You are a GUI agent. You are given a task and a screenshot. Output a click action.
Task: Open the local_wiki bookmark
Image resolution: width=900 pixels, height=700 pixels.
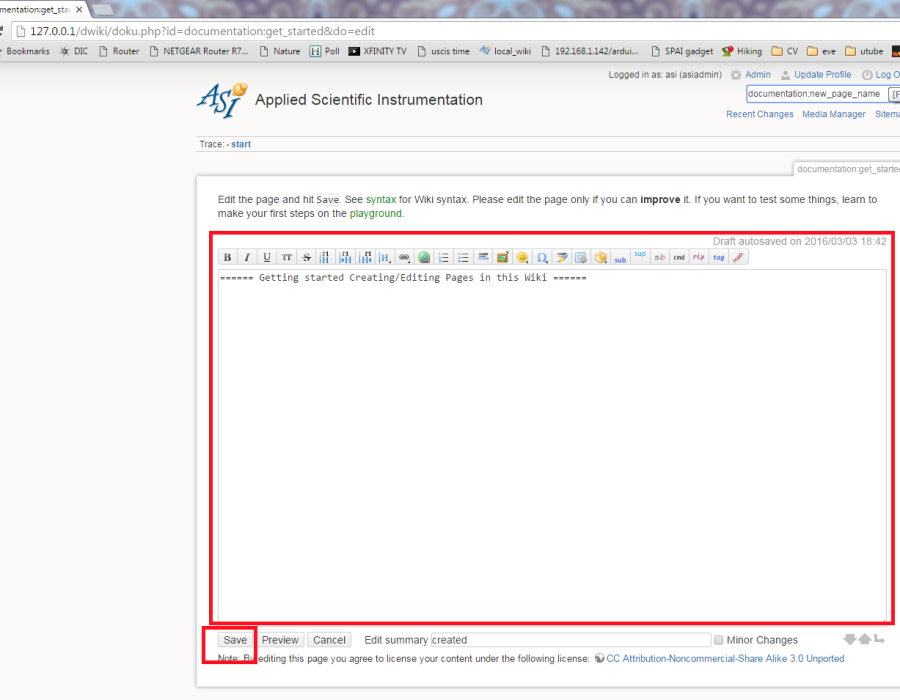[505, 51]
